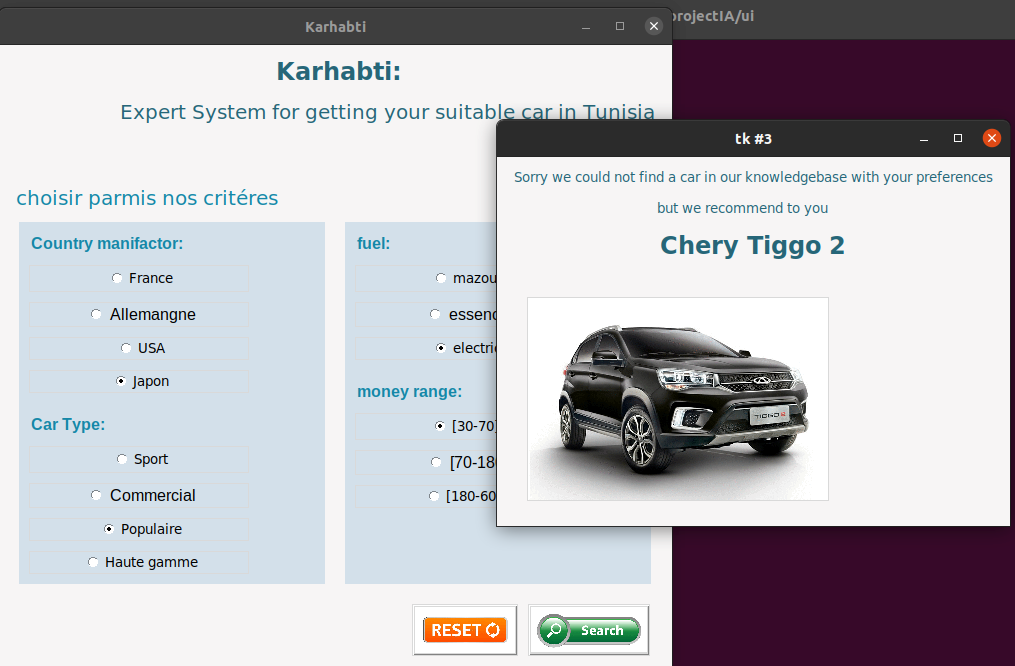Viewport: 1015px width, 666px height.
Task: Click the orange RESET button
Action: pyautogui.click(x=465, y=630)
